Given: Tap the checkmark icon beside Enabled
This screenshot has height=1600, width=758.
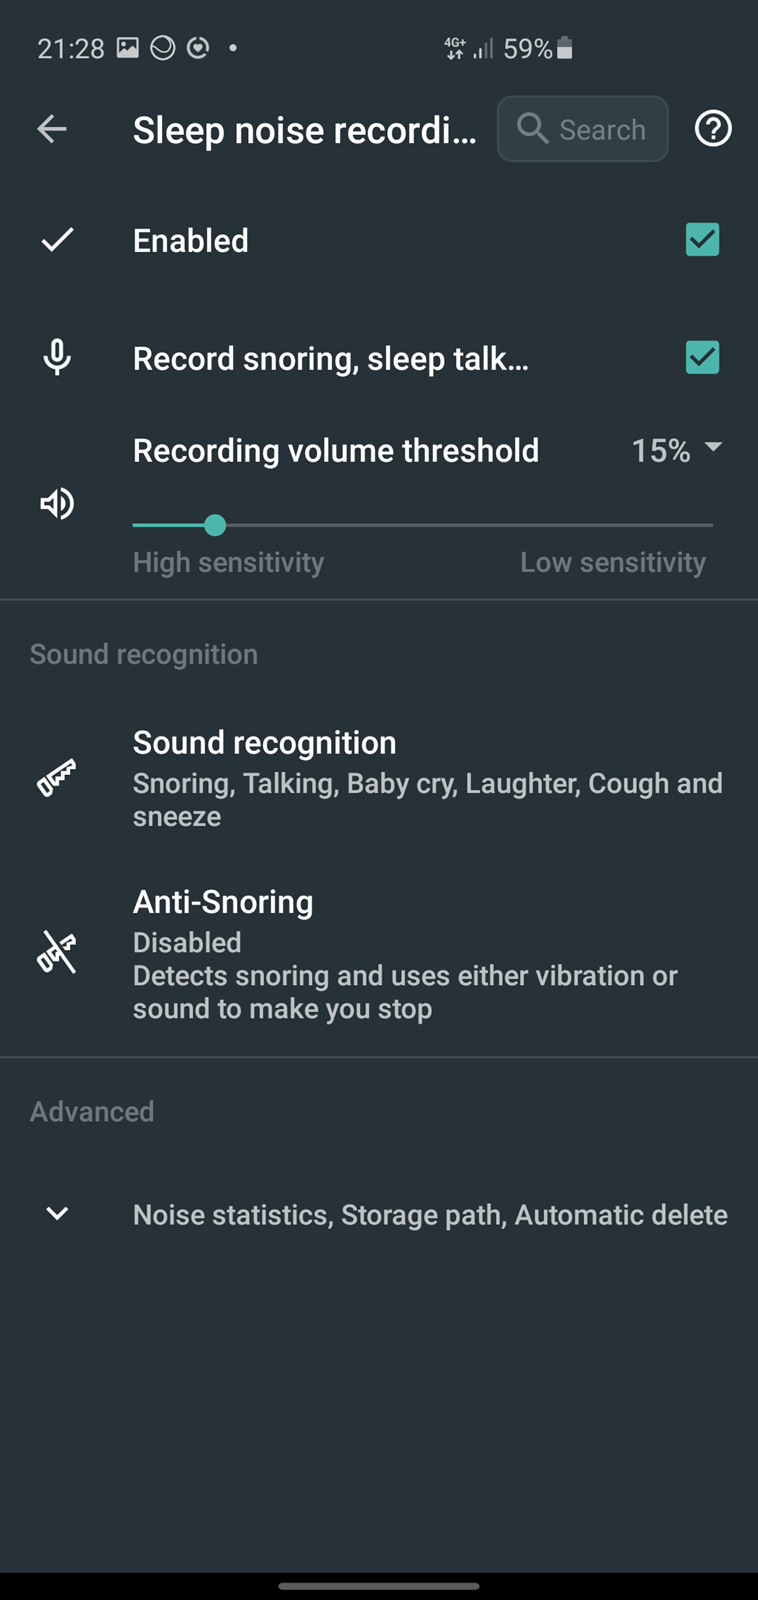Looking at the screenshot, I should [57, 240].
